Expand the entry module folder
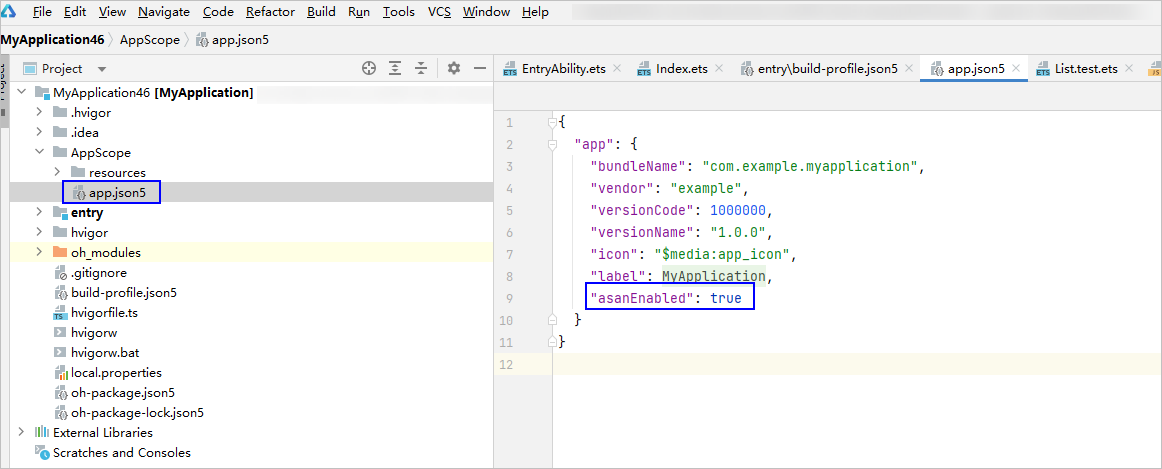Screen dimensions: 1162x469 40,213
